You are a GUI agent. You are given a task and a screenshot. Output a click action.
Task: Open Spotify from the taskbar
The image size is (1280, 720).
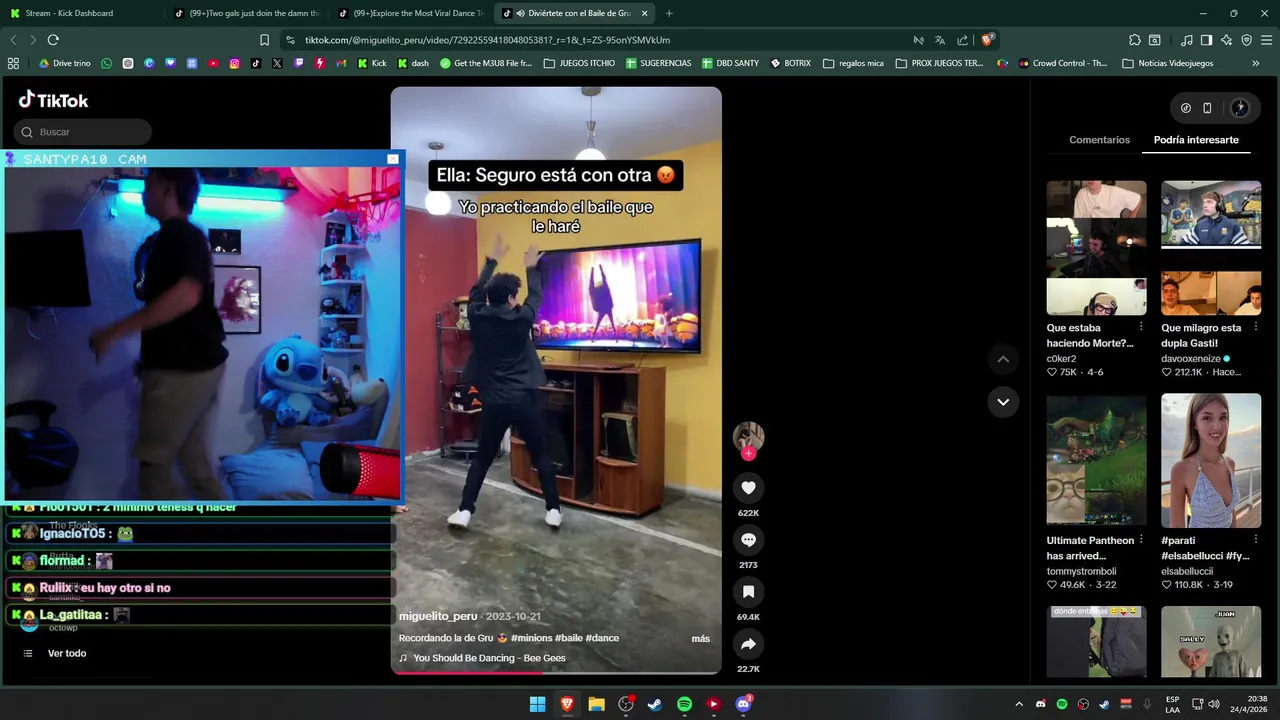coord(684,704)
